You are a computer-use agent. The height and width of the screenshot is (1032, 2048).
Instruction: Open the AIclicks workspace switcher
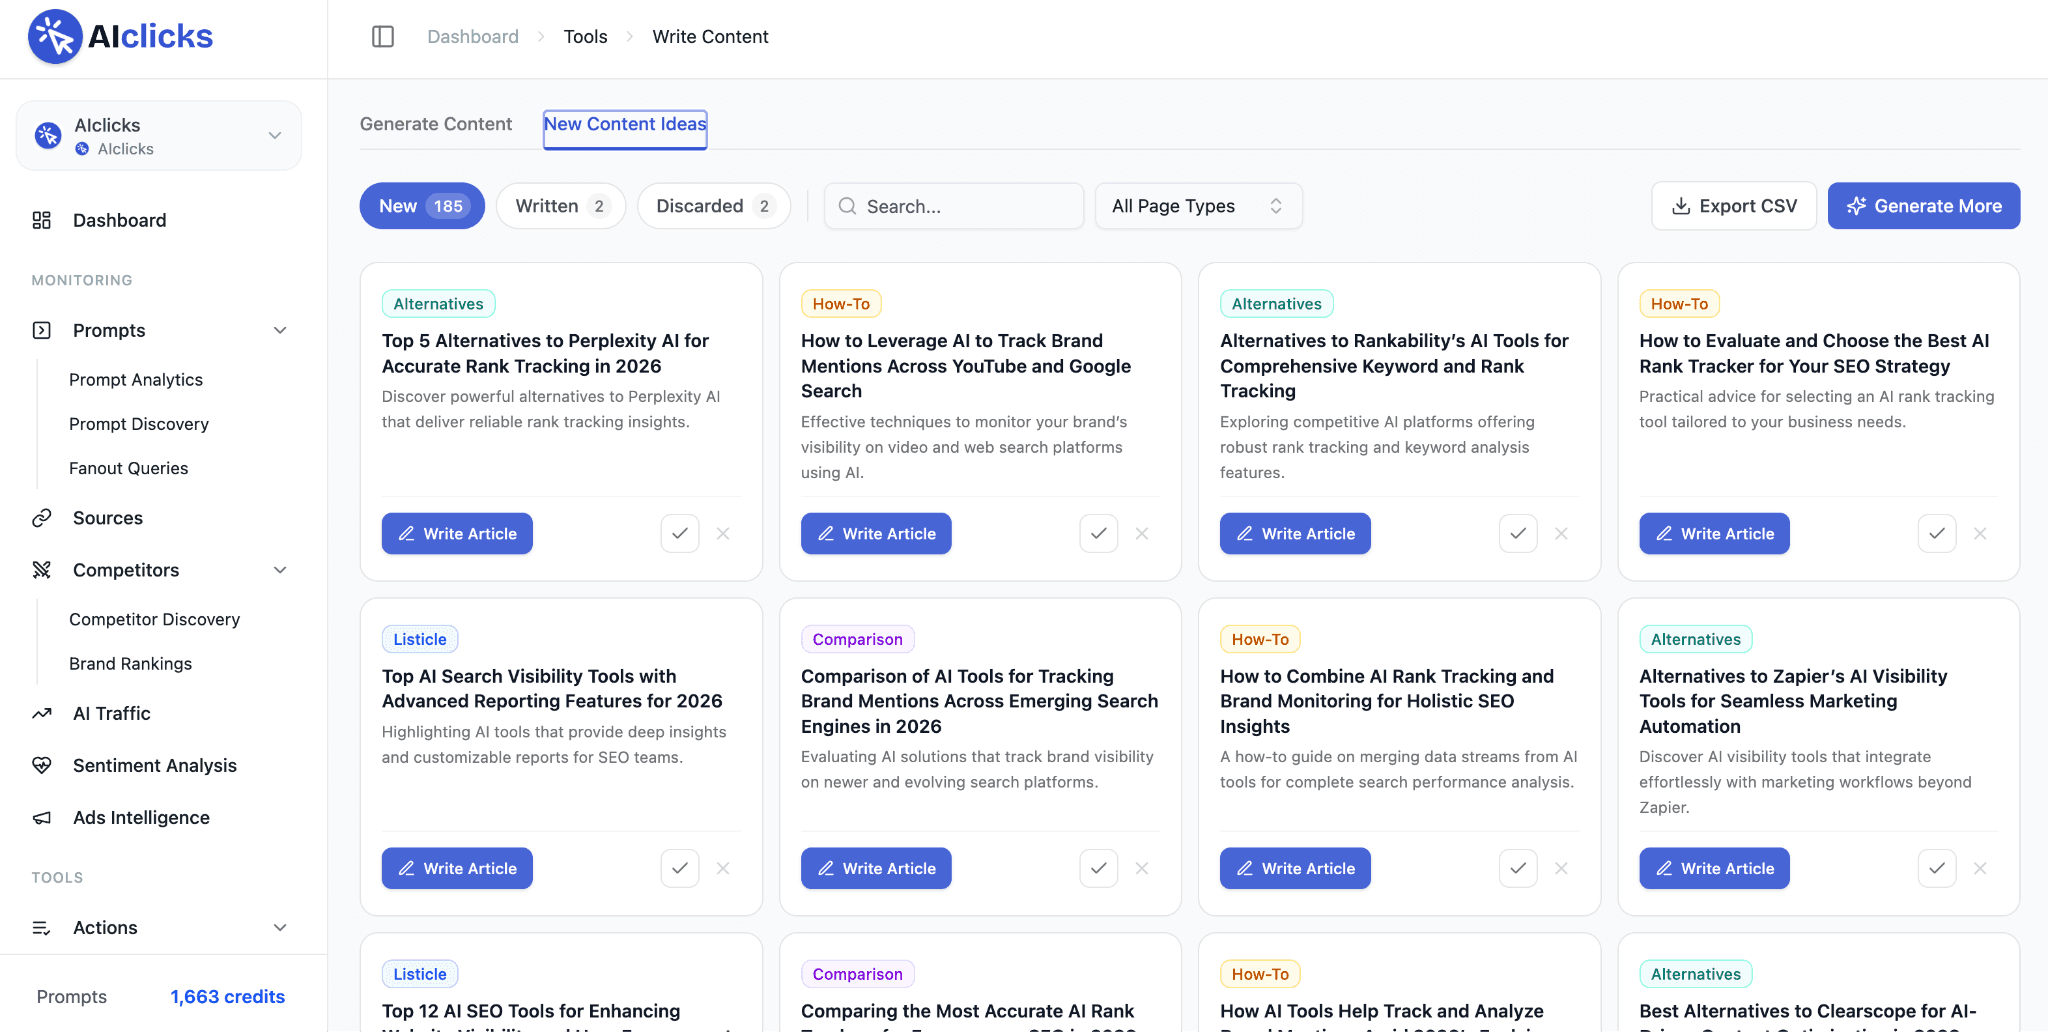click(x=159, y=136)
